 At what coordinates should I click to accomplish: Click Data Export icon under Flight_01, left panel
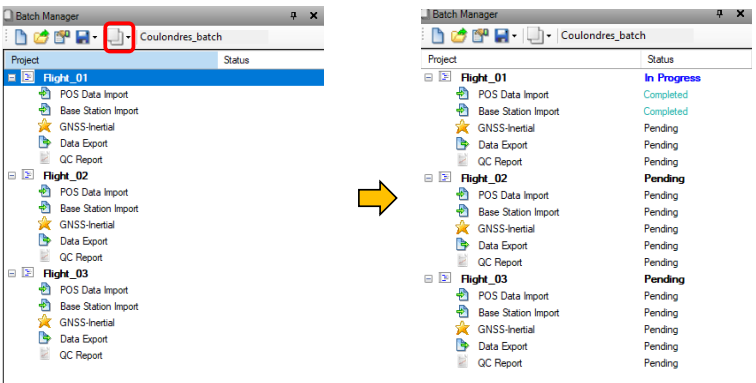[x=45, y=143]
